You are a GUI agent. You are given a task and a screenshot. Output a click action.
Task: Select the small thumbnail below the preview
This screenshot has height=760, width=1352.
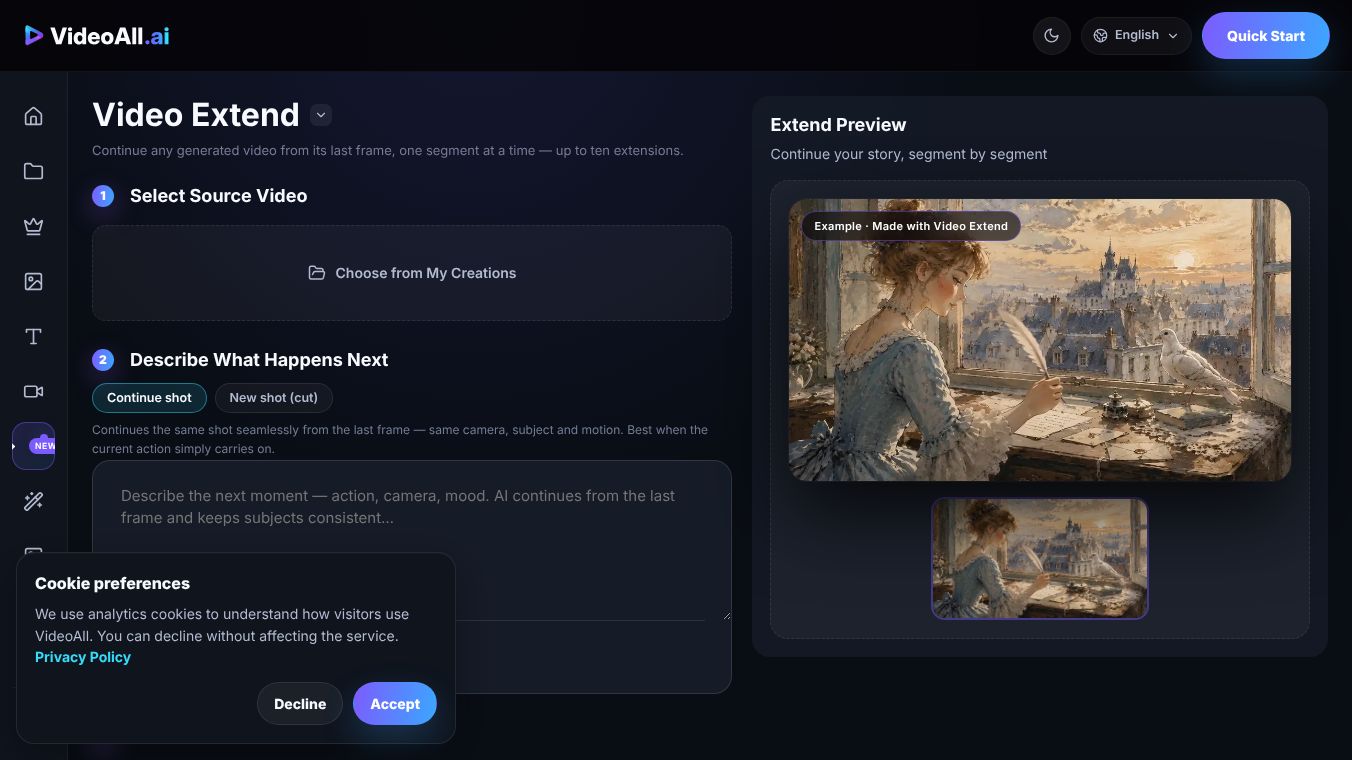click(1040, 558)
